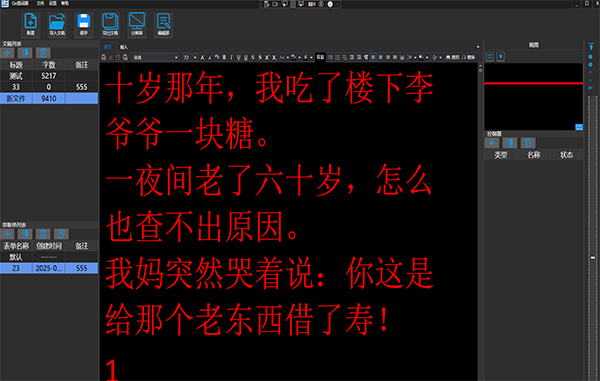
Task: Click the clear formatting eraser icon
Action: pos(217,57)
